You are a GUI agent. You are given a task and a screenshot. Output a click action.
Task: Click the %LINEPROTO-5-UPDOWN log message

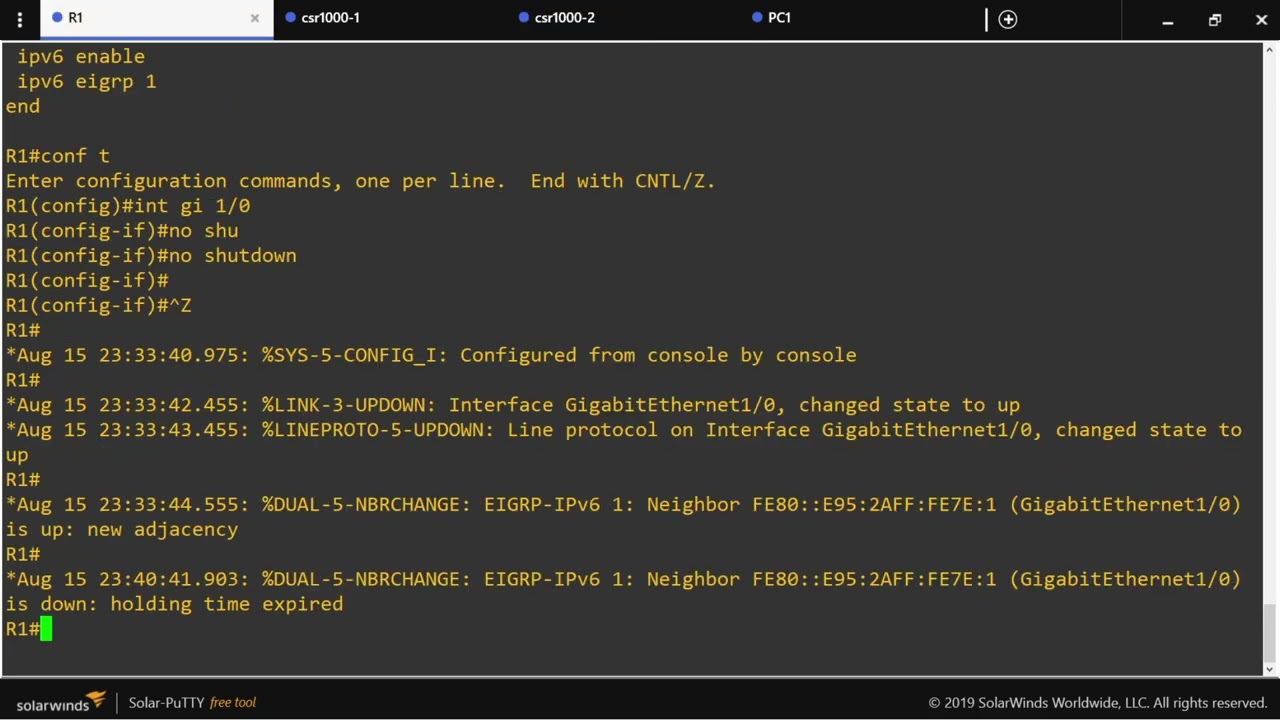click(624, 442)
